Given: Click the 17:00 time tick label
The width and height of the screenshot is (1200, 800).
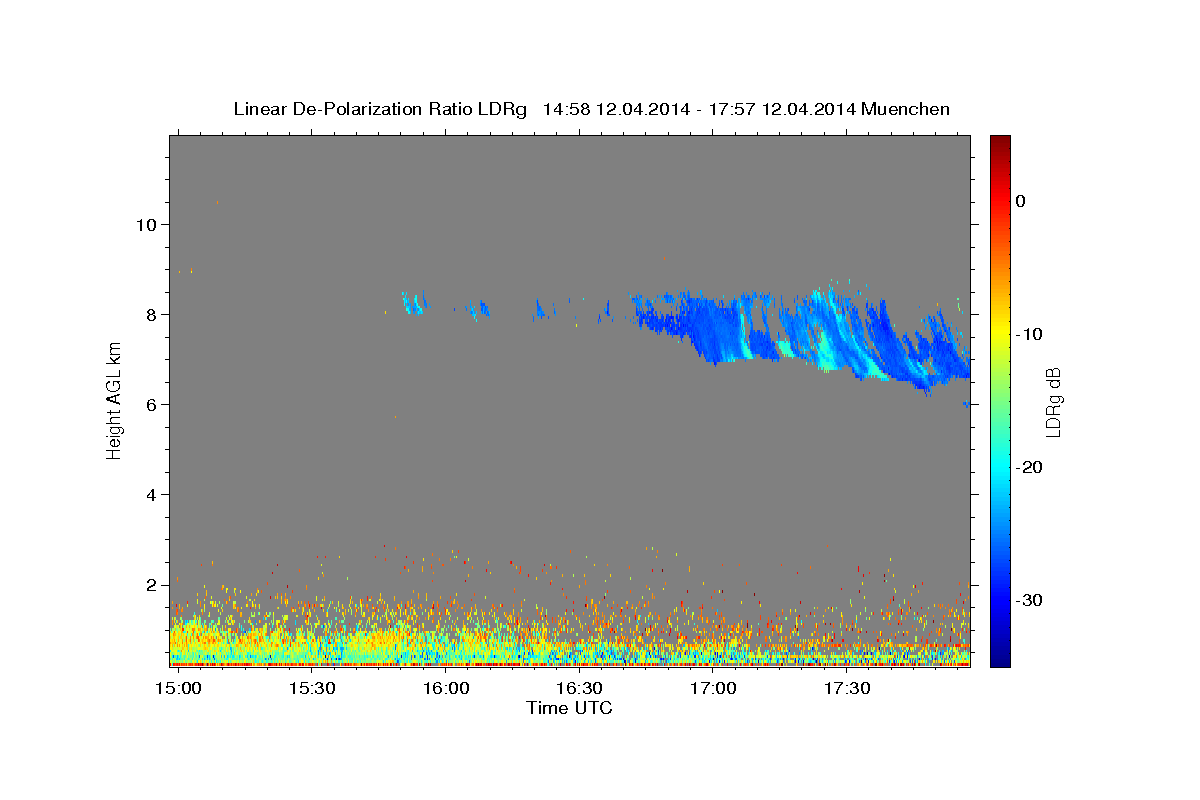Looking at the screenshot, I should [x=713, y=689].
